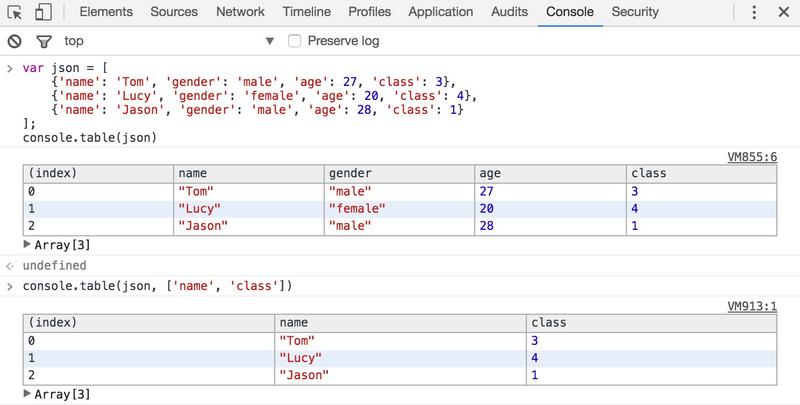Select the Console tab
Screen dimensions: 800x405
pos(570,12)
